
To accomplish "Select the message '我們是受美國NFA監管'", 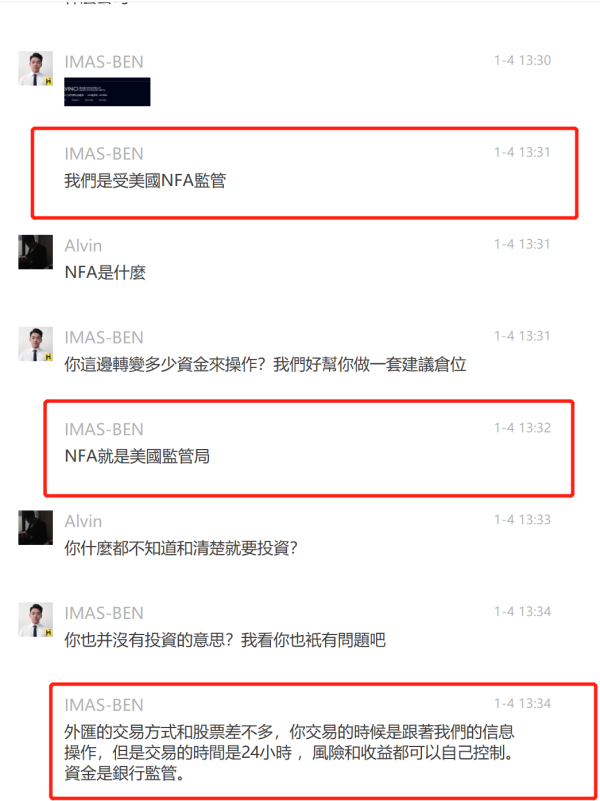I will (x=145, y=181).
